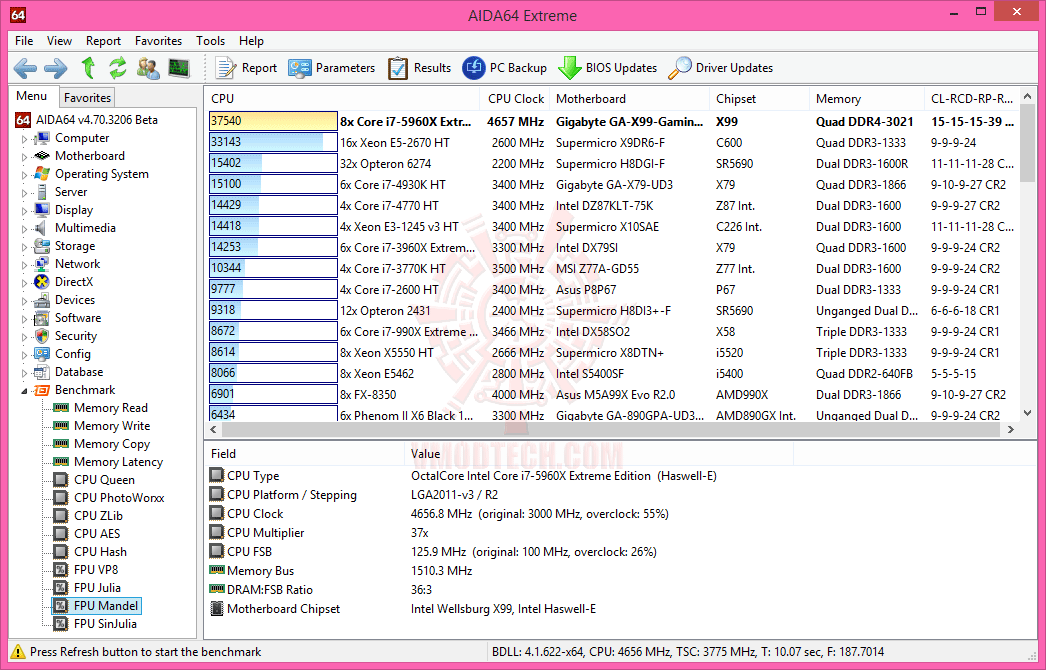Viewport: 1046px width, 670px height.
Task: Open the CPU Hash benchmark
Action: [100, 553]
